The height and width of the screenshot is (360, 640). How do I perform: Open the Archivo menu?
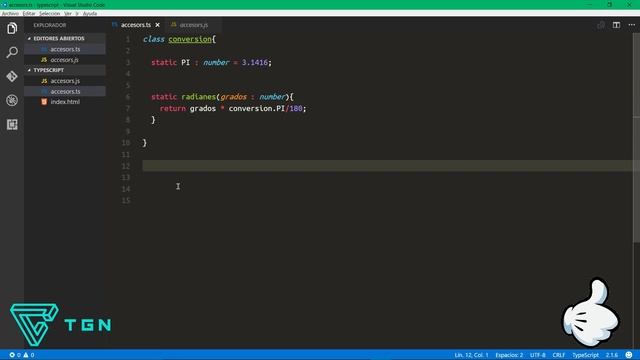[10, 13]
